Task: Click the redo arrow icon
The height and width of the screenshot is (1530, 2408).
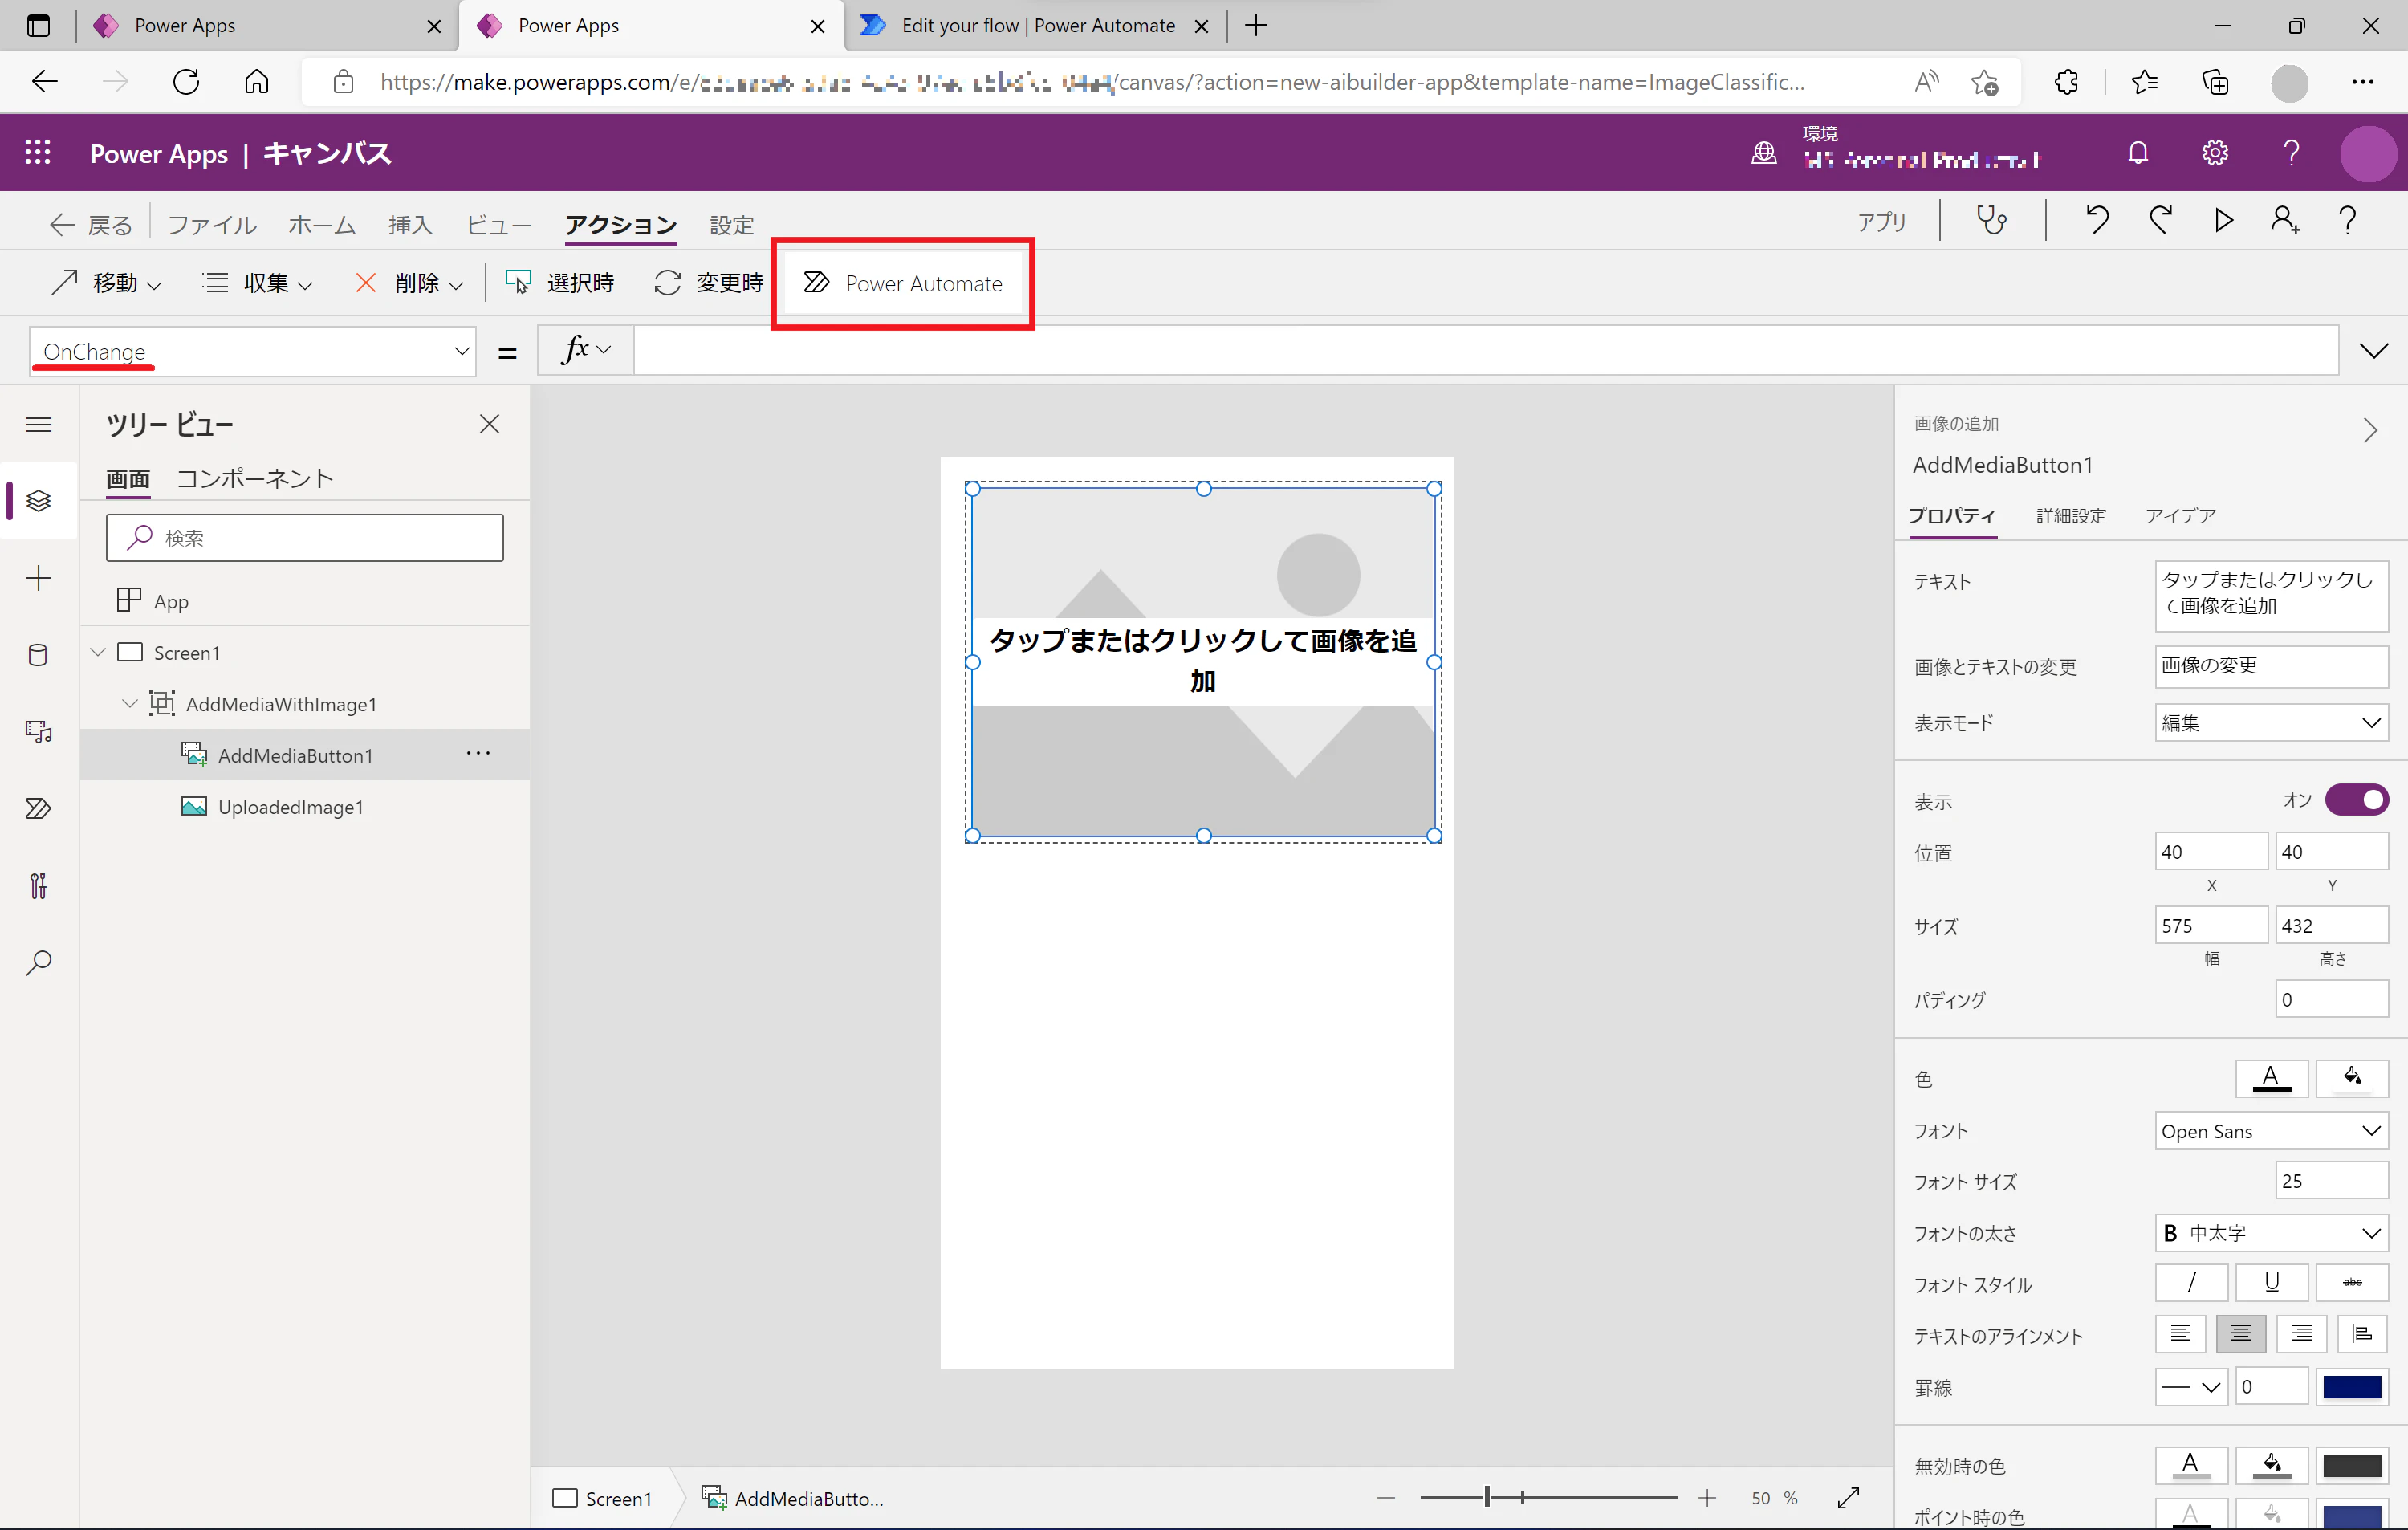Action: point(2161,220)
